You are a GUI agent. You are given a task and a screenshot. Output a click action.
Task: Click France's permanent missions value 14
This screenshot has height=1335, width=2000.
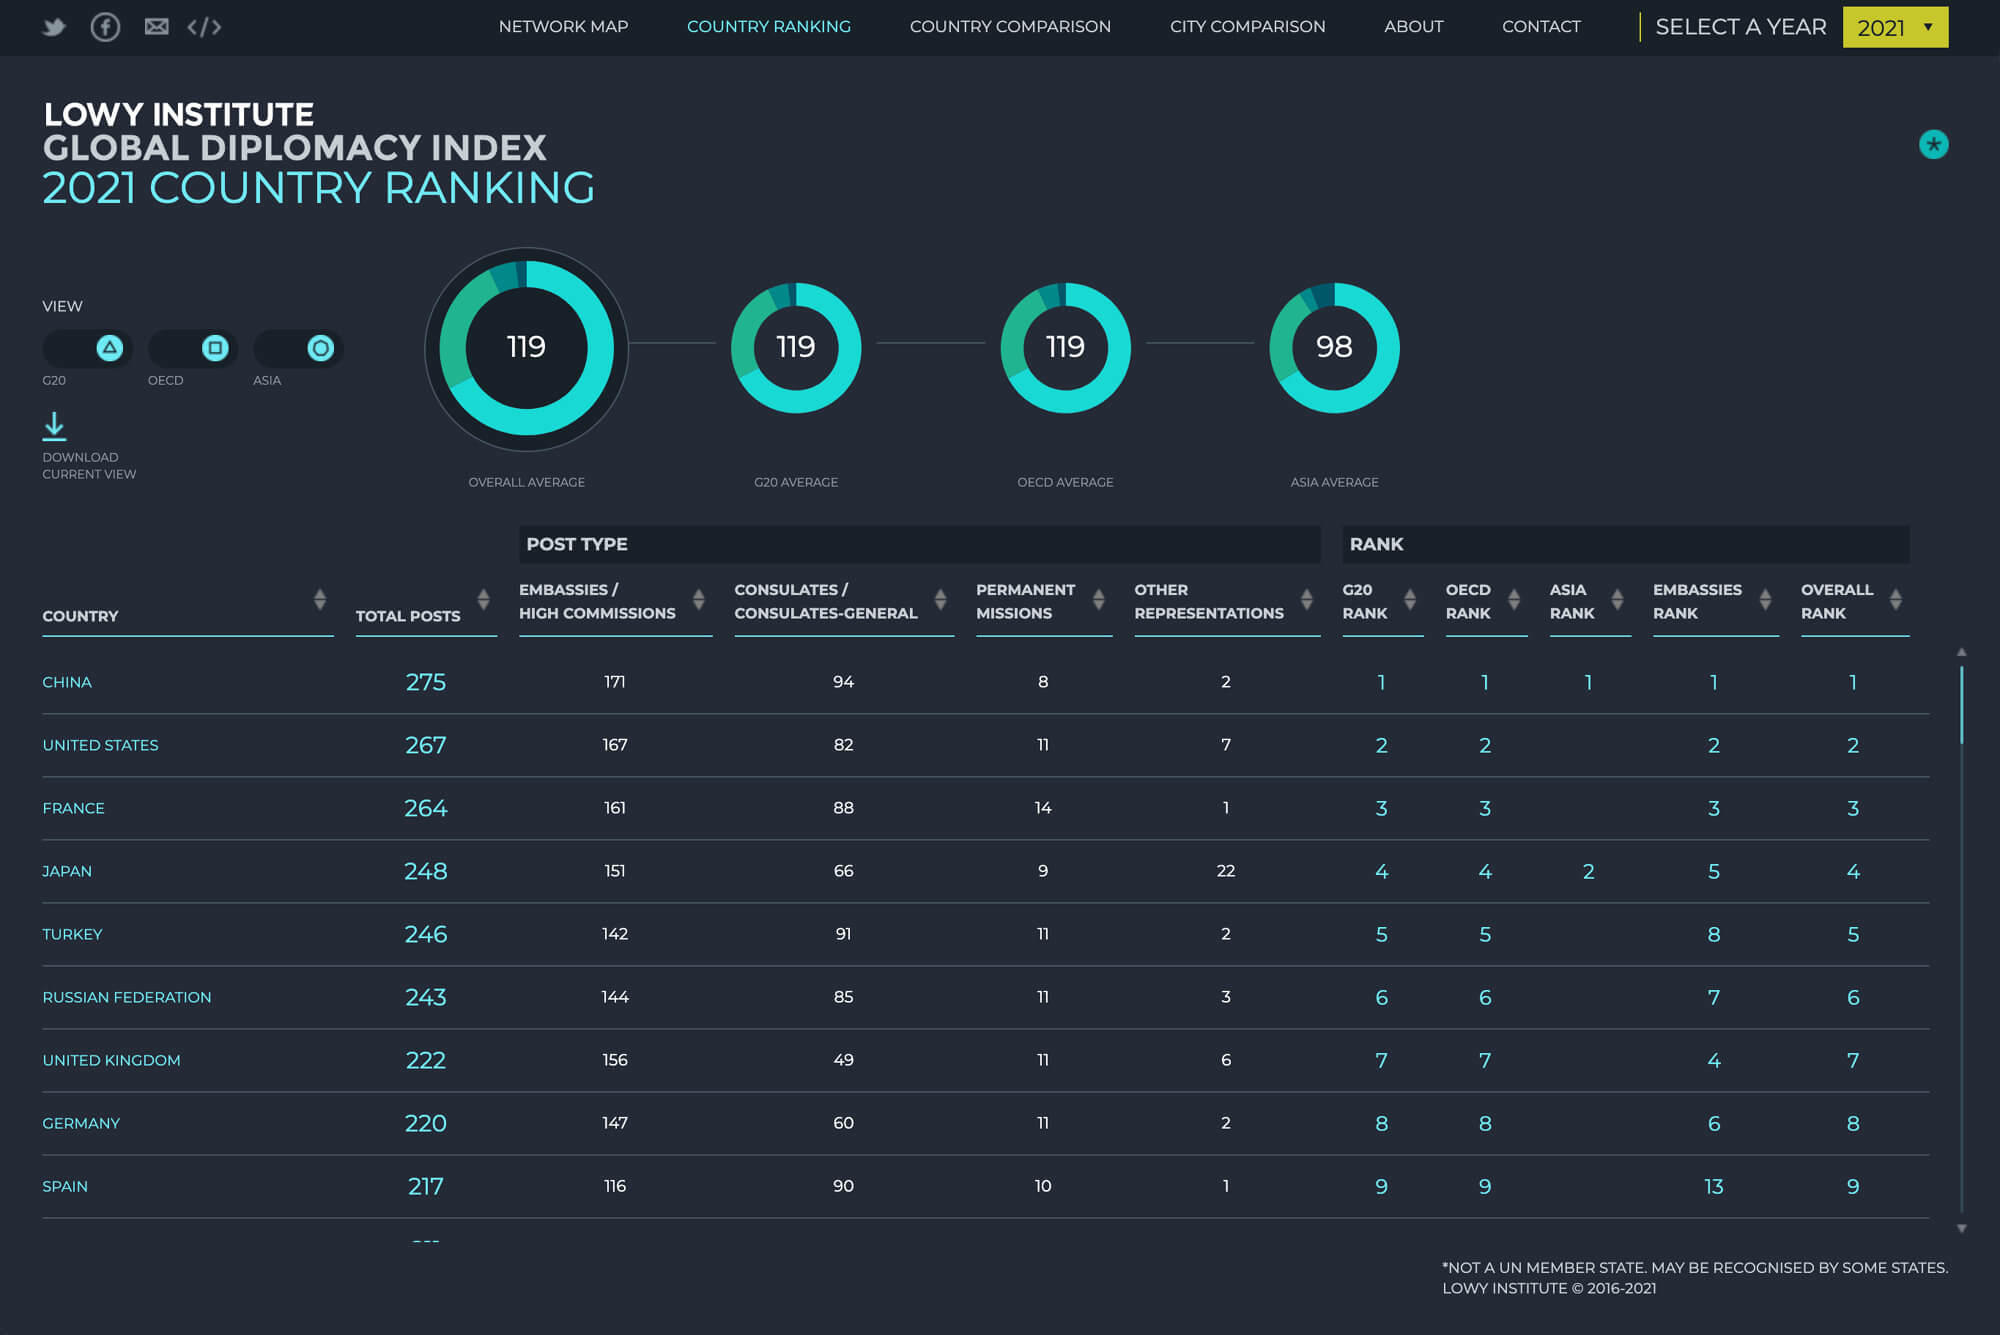[1043, 808]
